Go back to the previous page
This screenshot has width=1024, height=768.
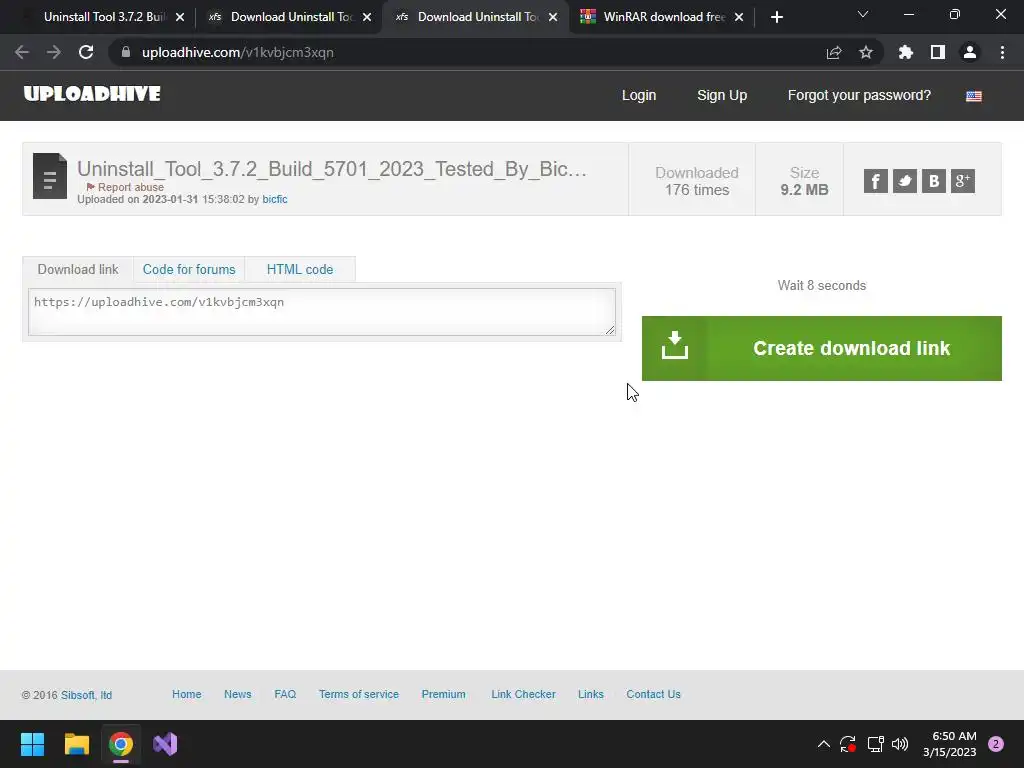pyautogui.click(x=22, y=52)
